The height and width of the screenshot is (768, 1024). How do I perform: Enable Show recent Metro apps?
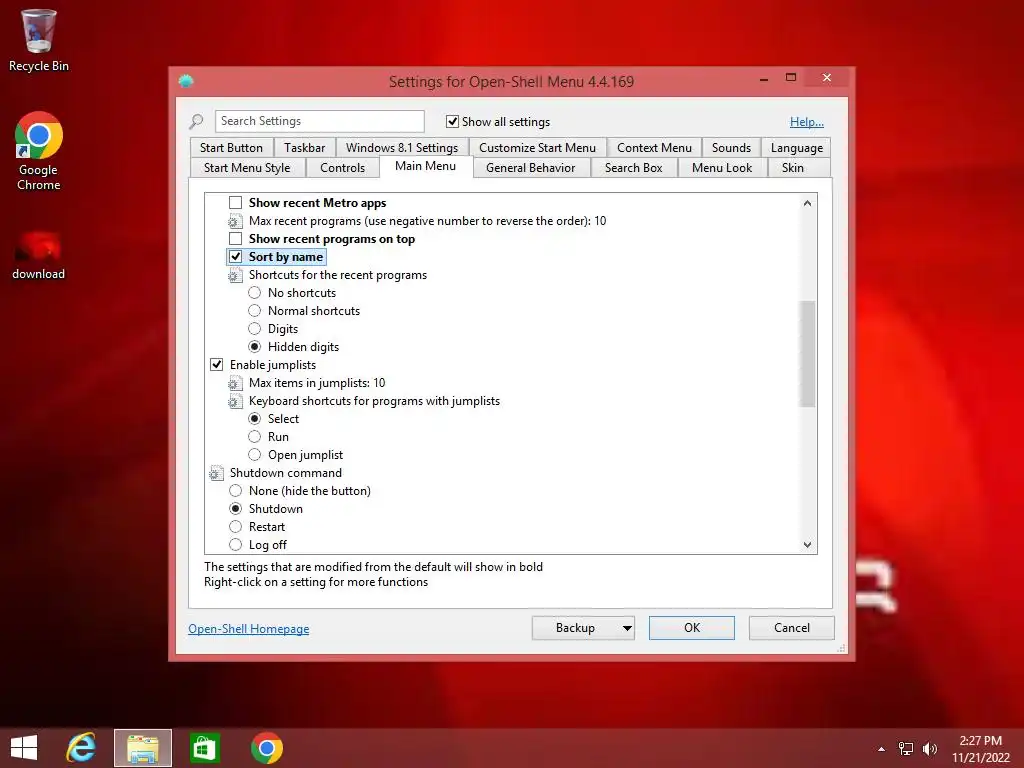pos(235,203)
